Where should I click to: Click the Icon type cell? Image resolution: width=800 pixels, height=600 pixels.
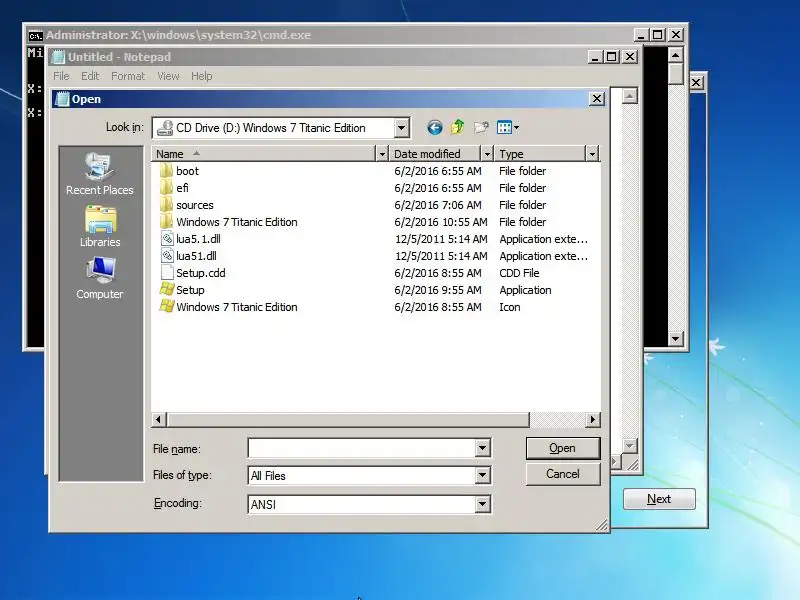point(510,307)
